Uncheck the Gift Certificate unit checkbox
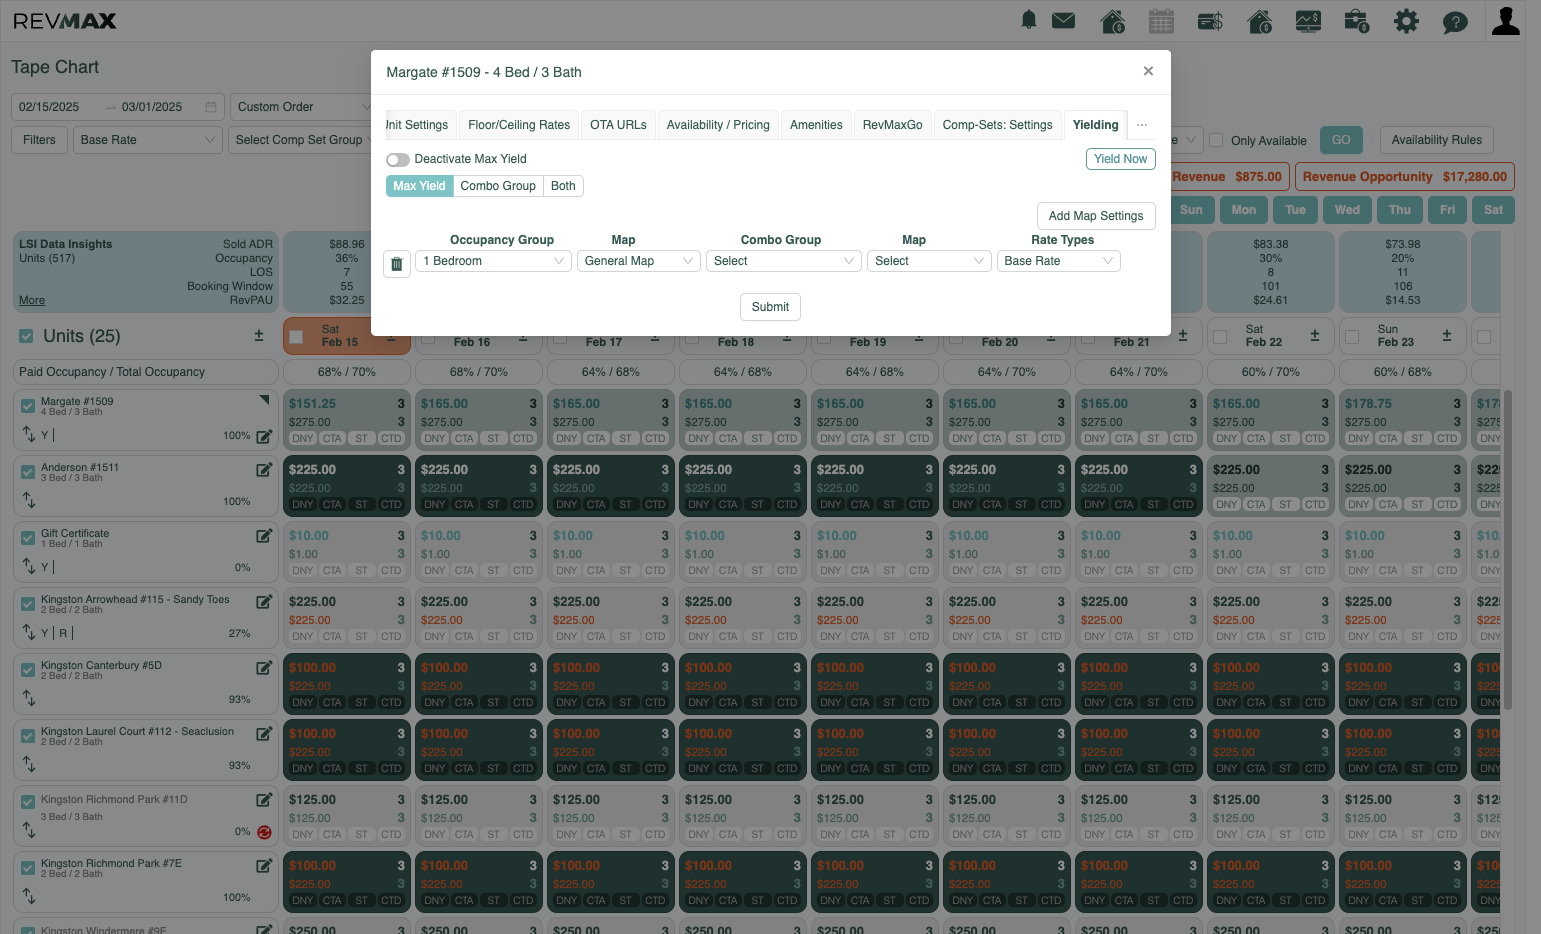 coord(28,538)
